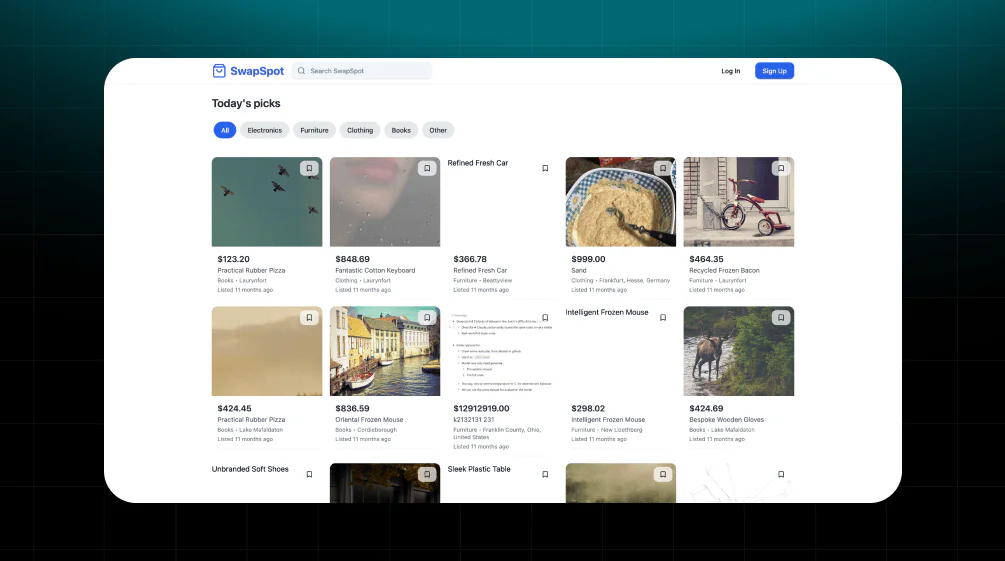Switch to the Clothing category
This screenshot has height=561, width=1005.
[x=360, y=130]
